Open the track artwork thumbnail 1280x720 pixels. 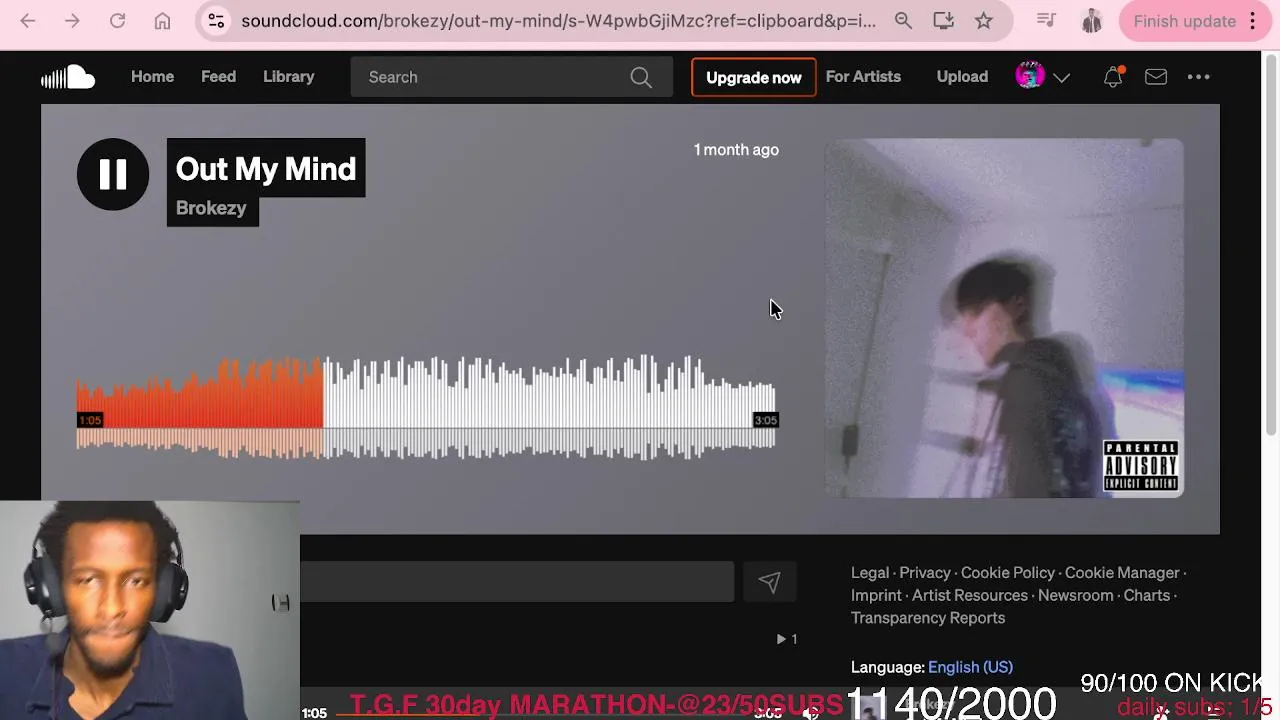[x=1004, y=318]
